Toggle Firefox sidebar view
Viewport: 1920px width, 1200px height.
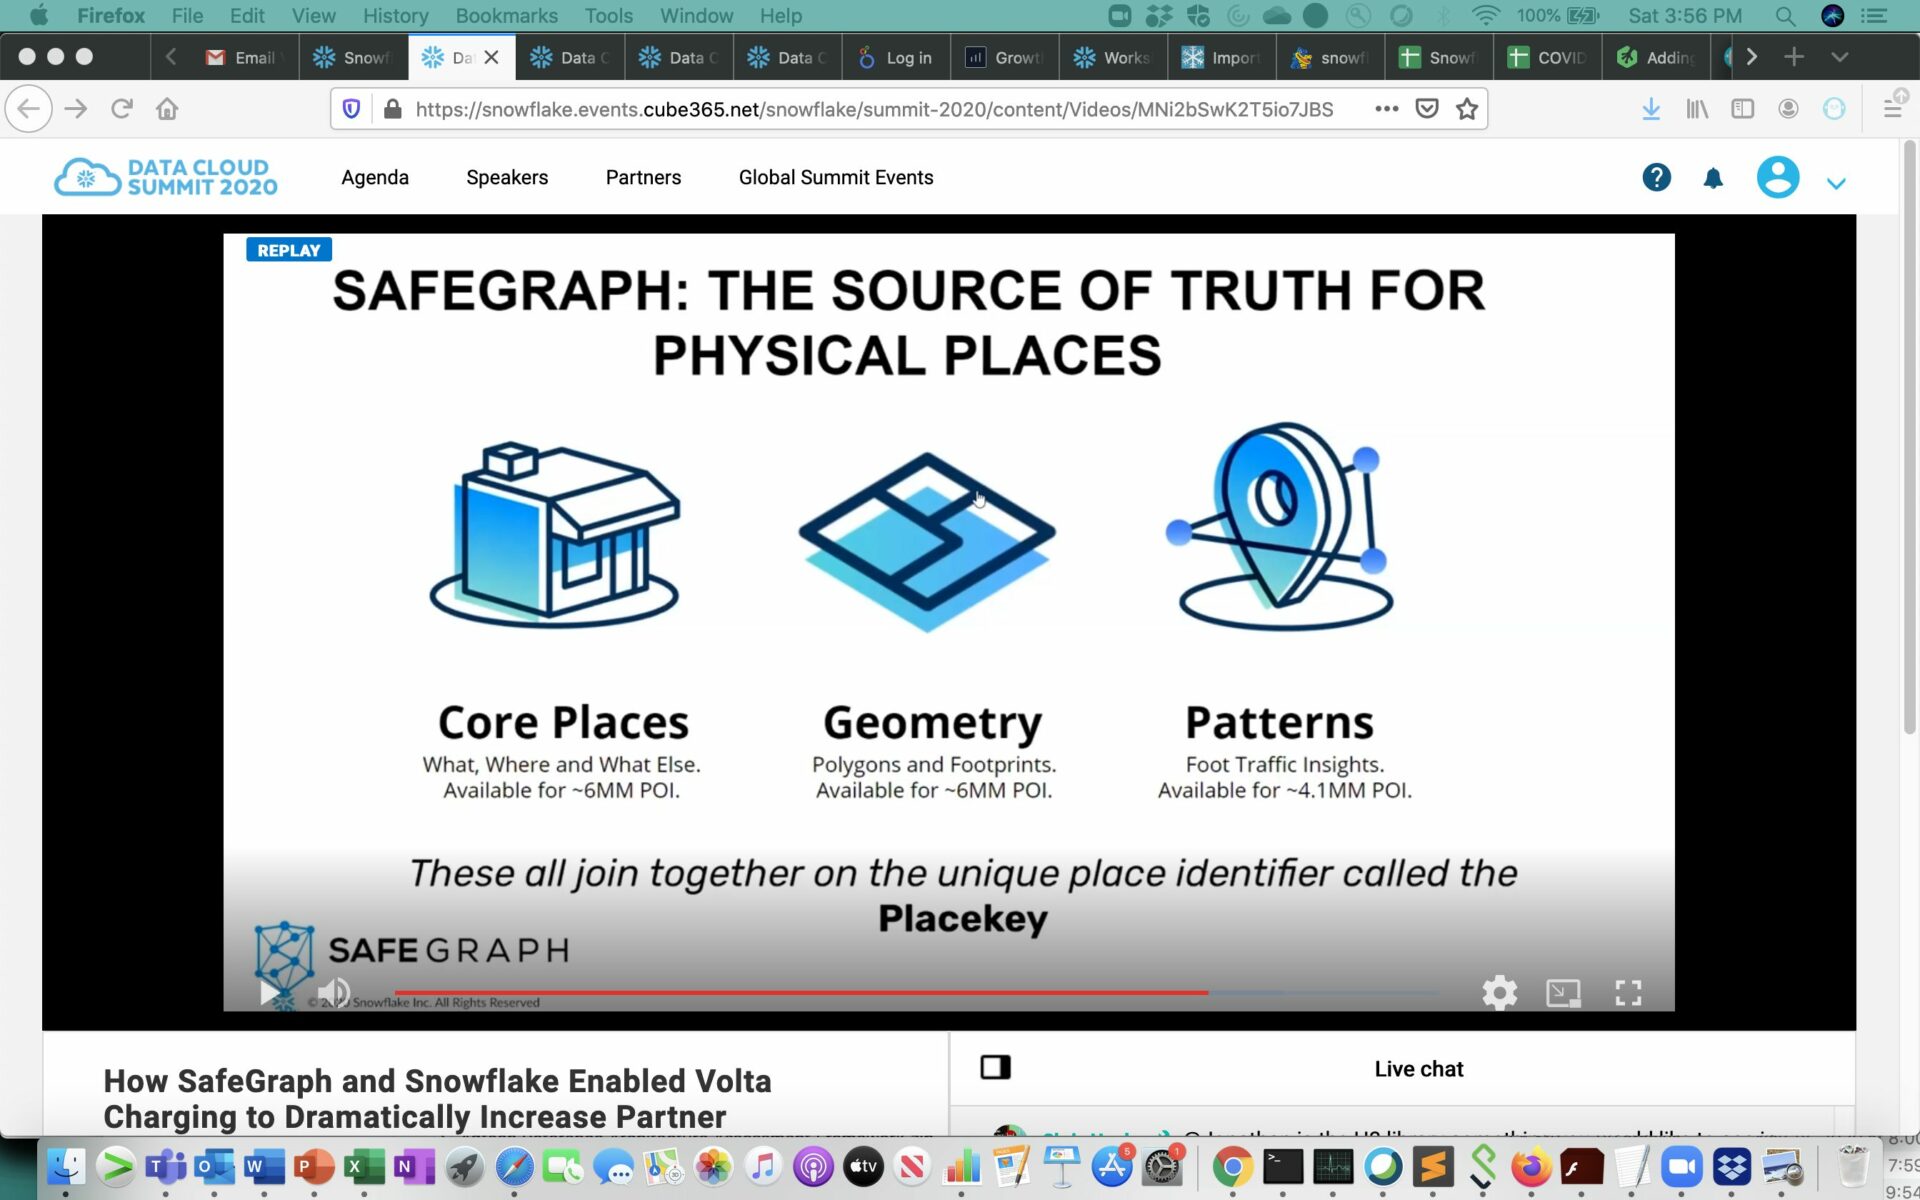[x=1743, y=109]
